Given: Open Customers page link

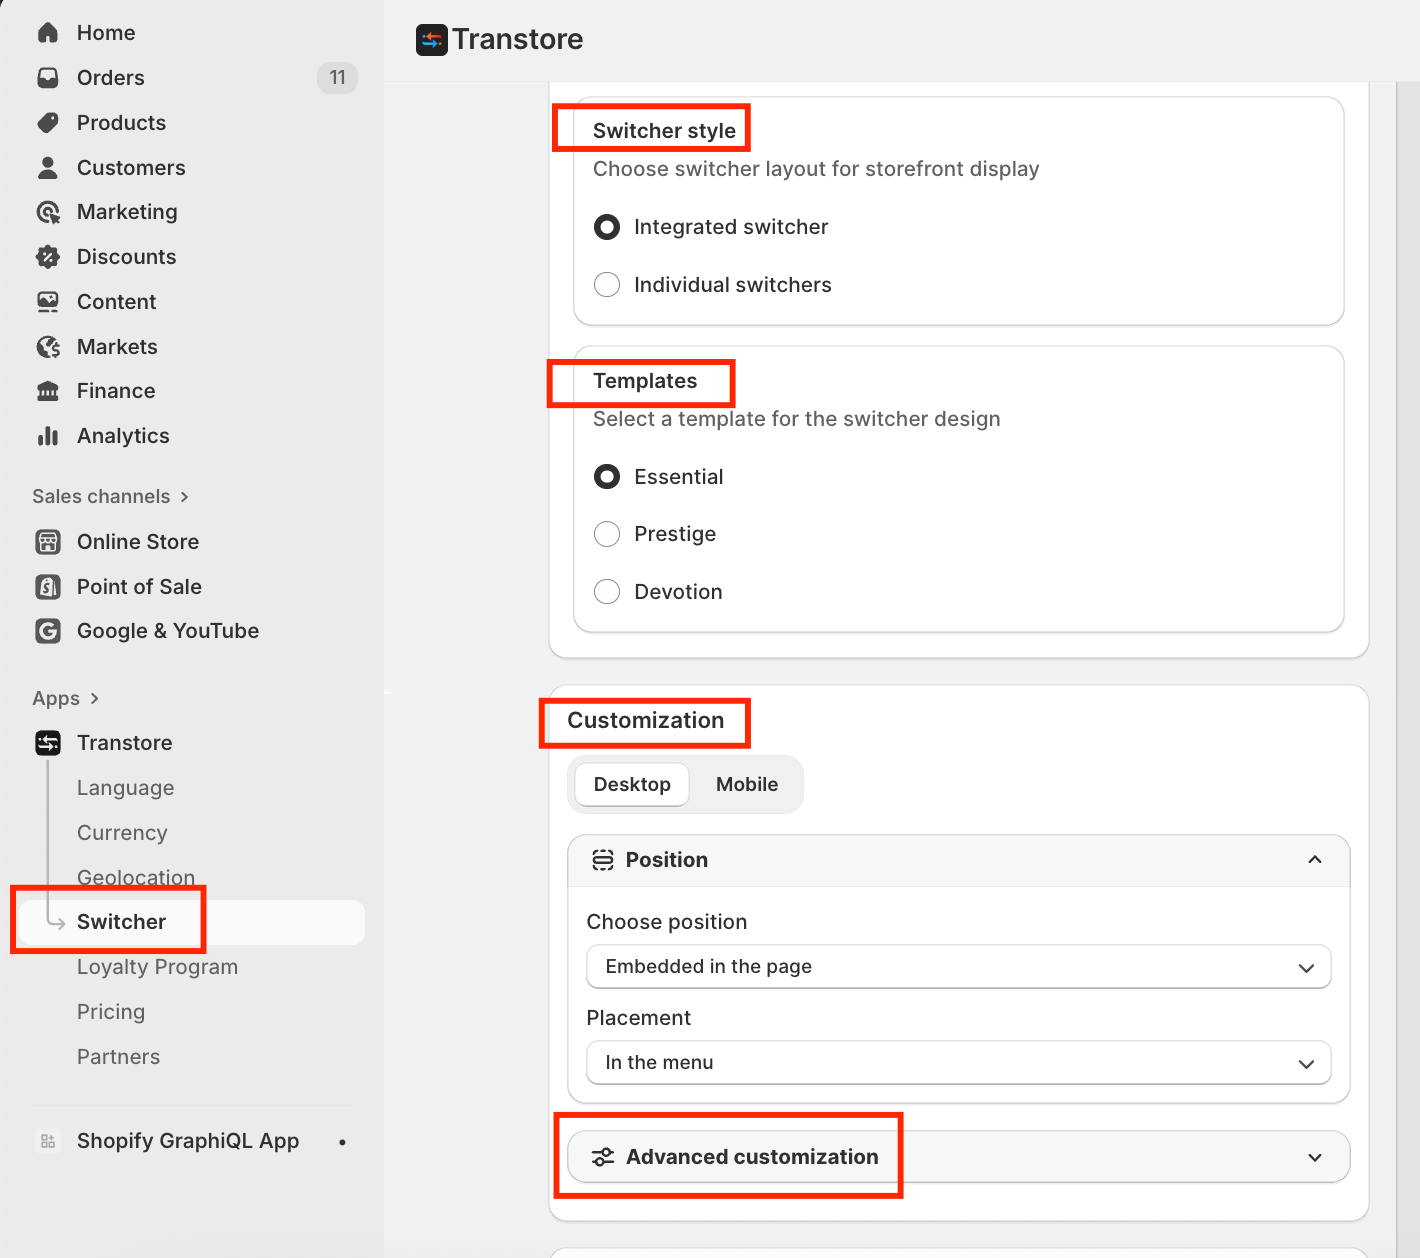Looking at the screenshot, I should pos(131,168).
